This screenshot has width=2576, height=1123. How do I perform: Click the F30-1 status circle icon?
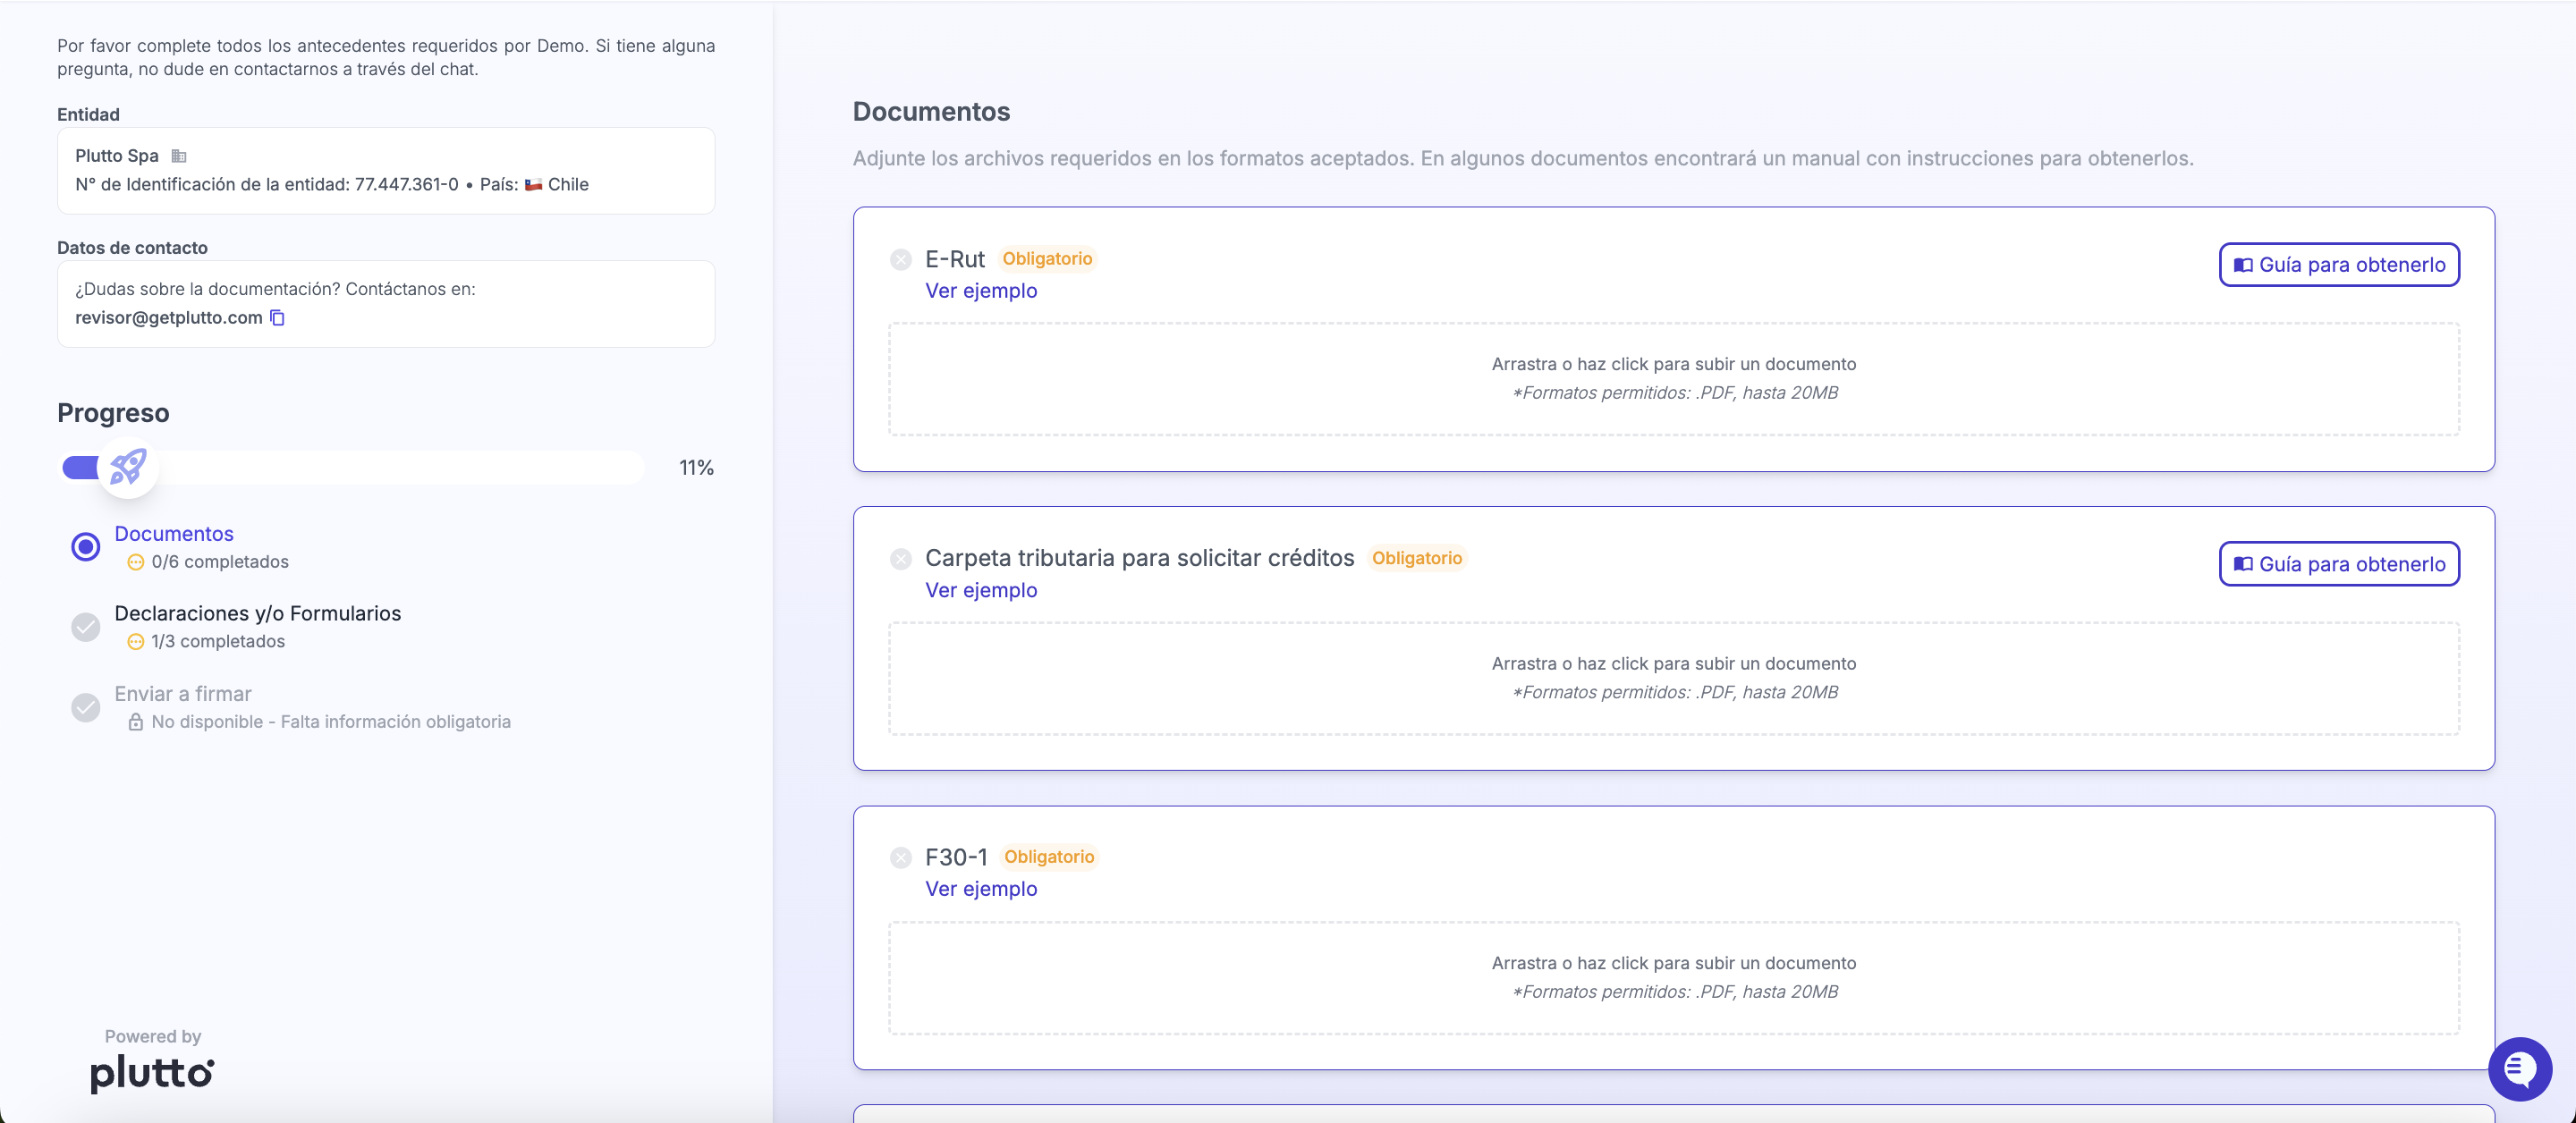(901, 858)
